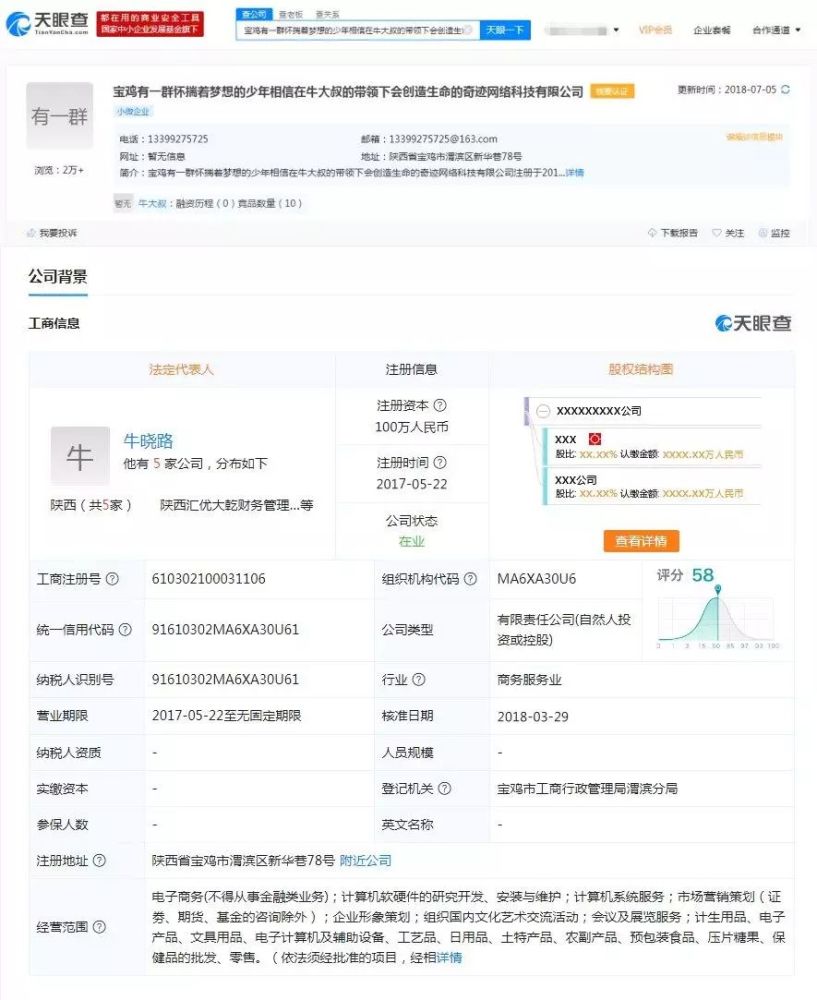The width and height of the screenshot is (817, 1000).
Task: Click the help icon next to 登记机关
Action: coord(445,789)
